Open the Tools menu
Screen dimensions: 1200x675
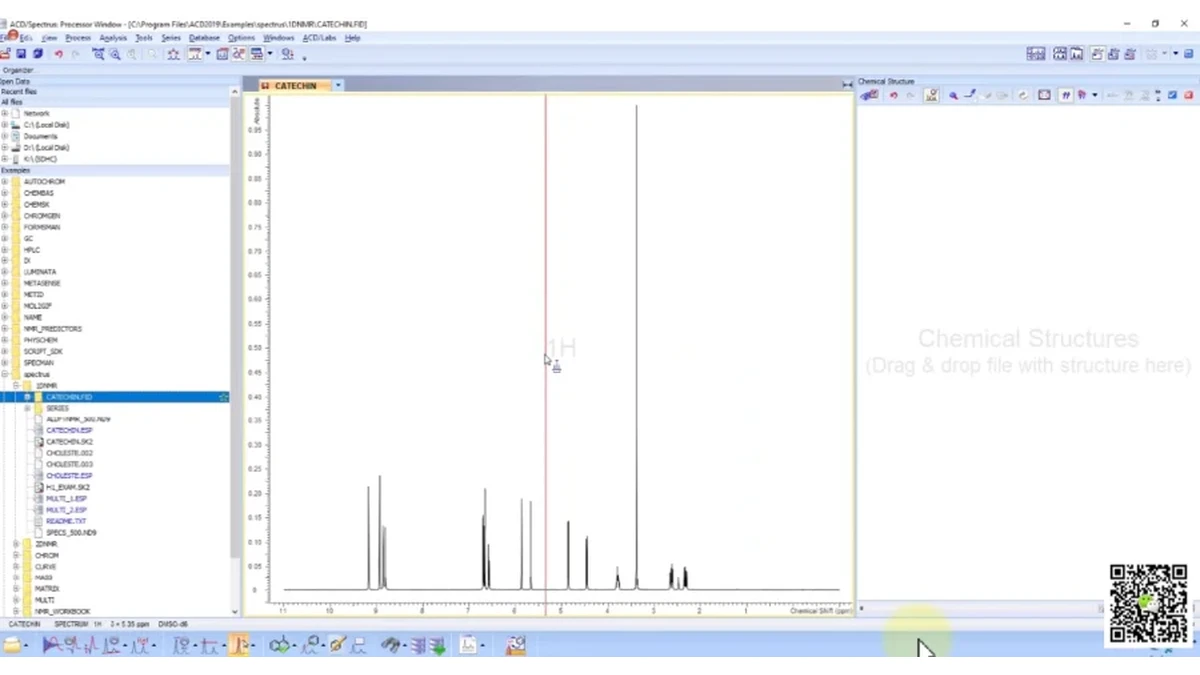pyautogui.click(x=144, y=38)
